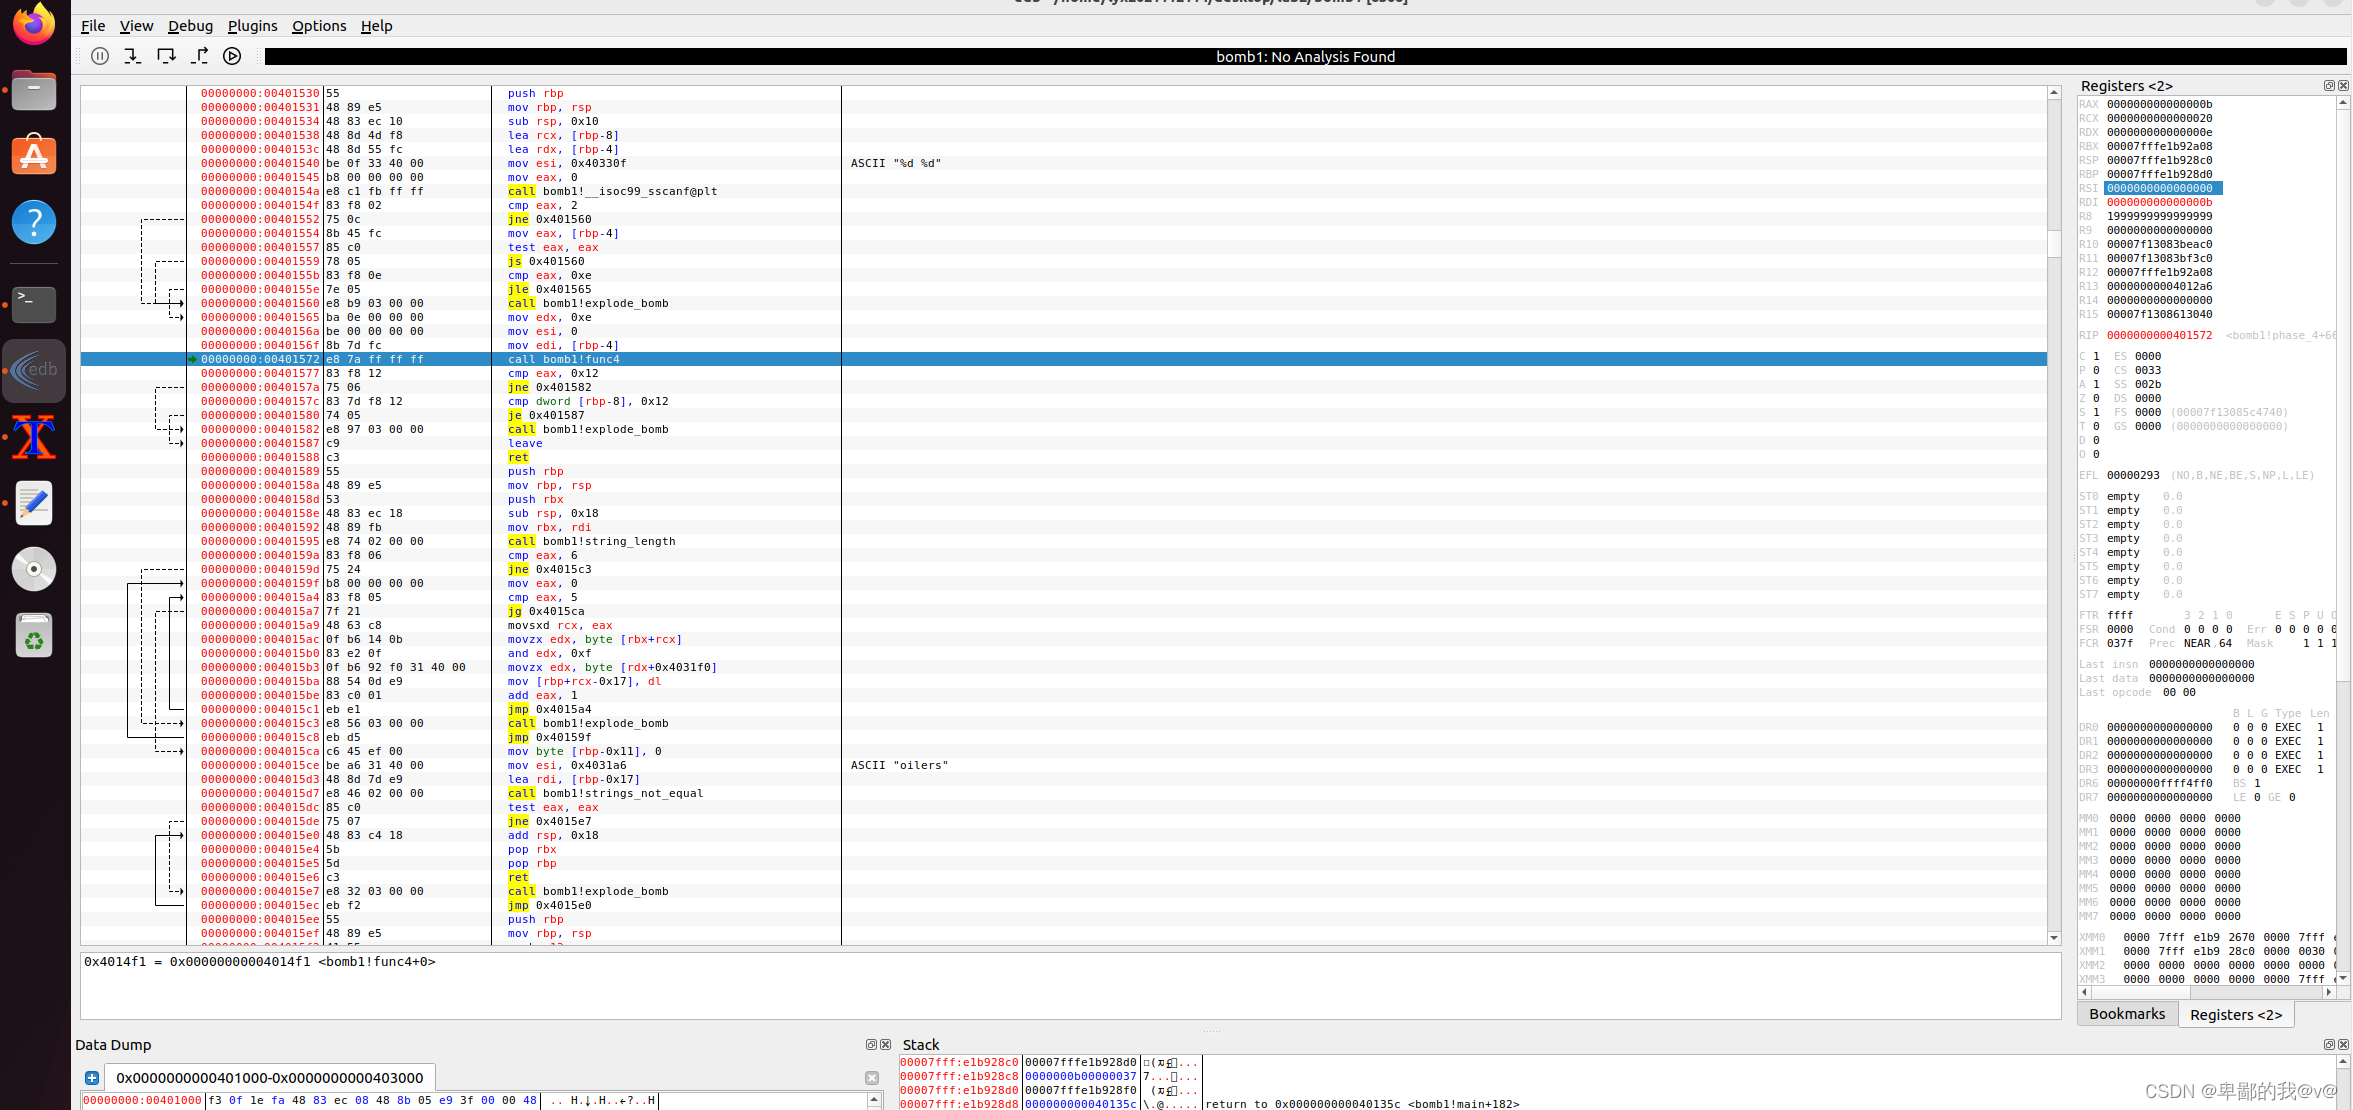Switch to the Registers <2> bottom tab
Screen dimensions: 2353x1110
2236,1014
